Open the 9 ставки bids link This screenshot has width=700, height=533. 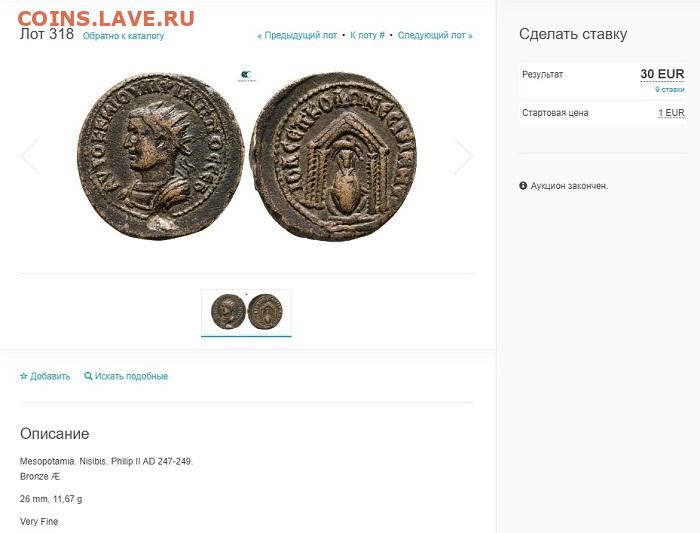(670, 90)
